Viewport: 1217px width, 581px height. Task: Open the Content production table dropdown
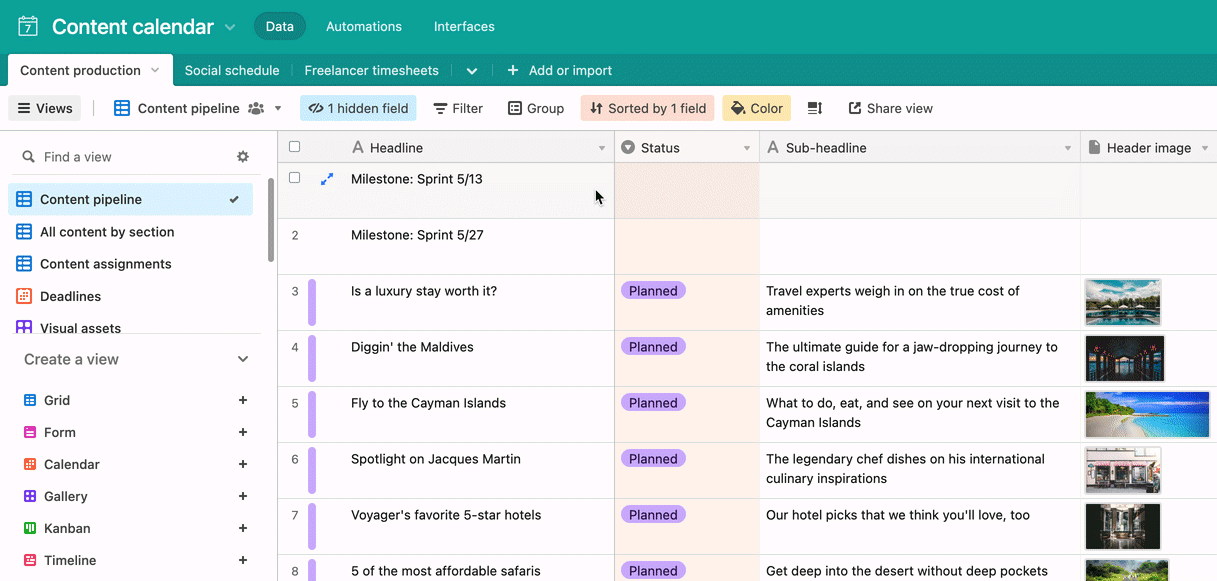coord(155,70)
